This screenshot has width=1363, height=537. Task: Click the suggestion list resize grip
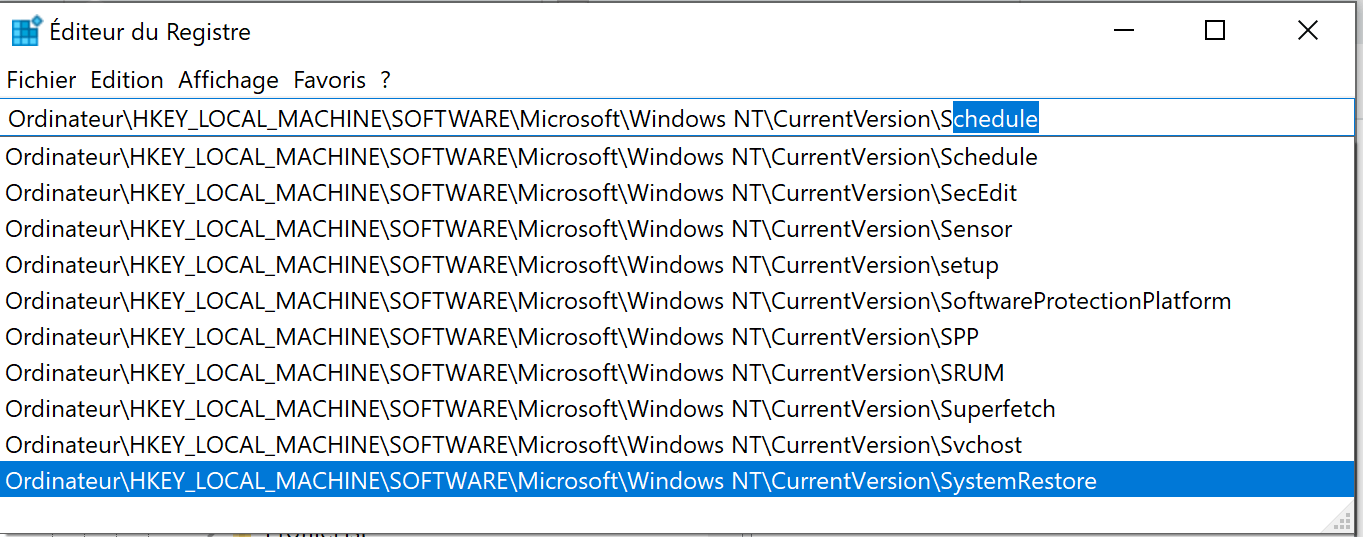coord(1341,517)
